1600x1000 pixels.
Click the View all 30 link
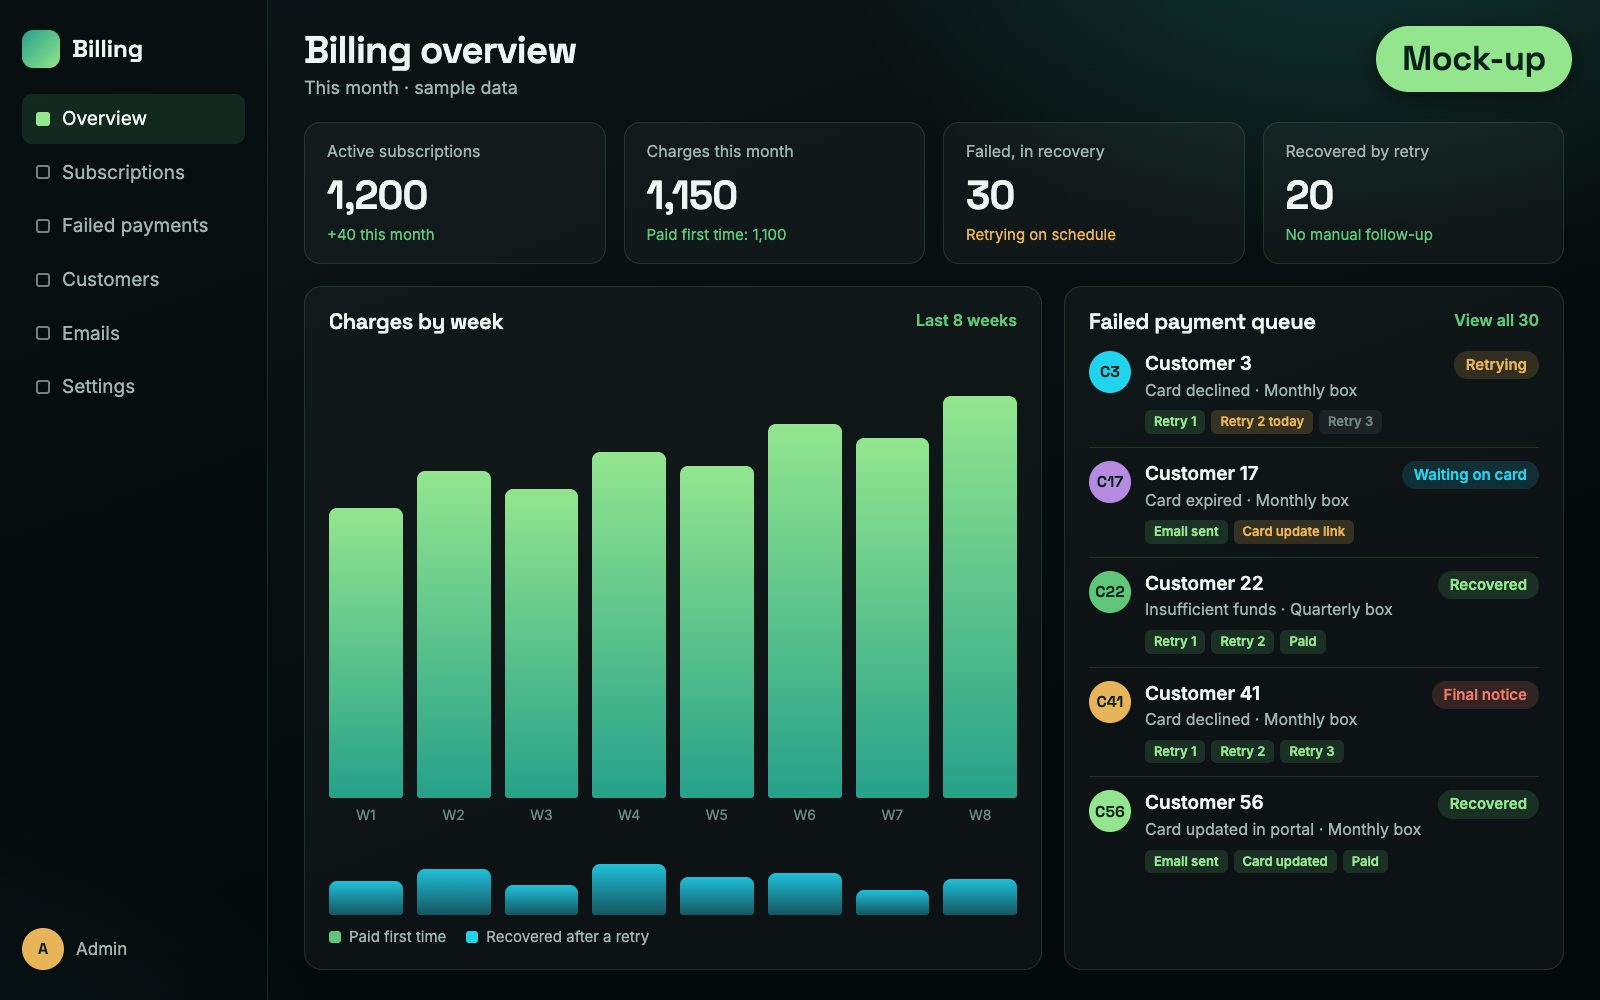click(1496, 320)
